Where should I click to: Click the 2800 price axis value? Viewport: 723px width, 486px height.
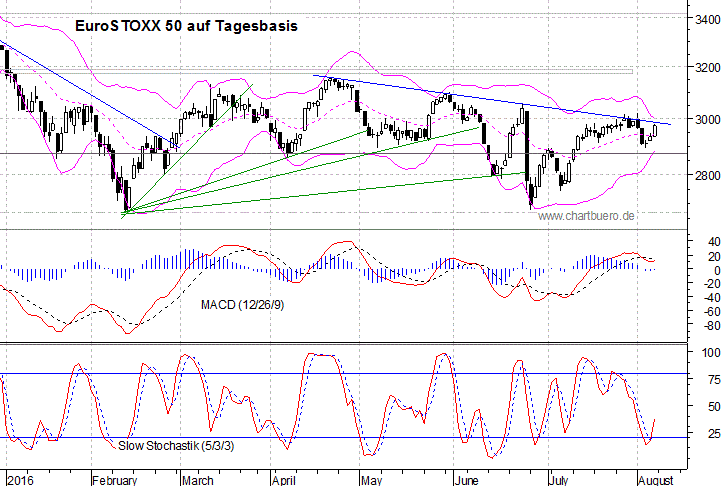pyautogui.click(x=708, y=175)
